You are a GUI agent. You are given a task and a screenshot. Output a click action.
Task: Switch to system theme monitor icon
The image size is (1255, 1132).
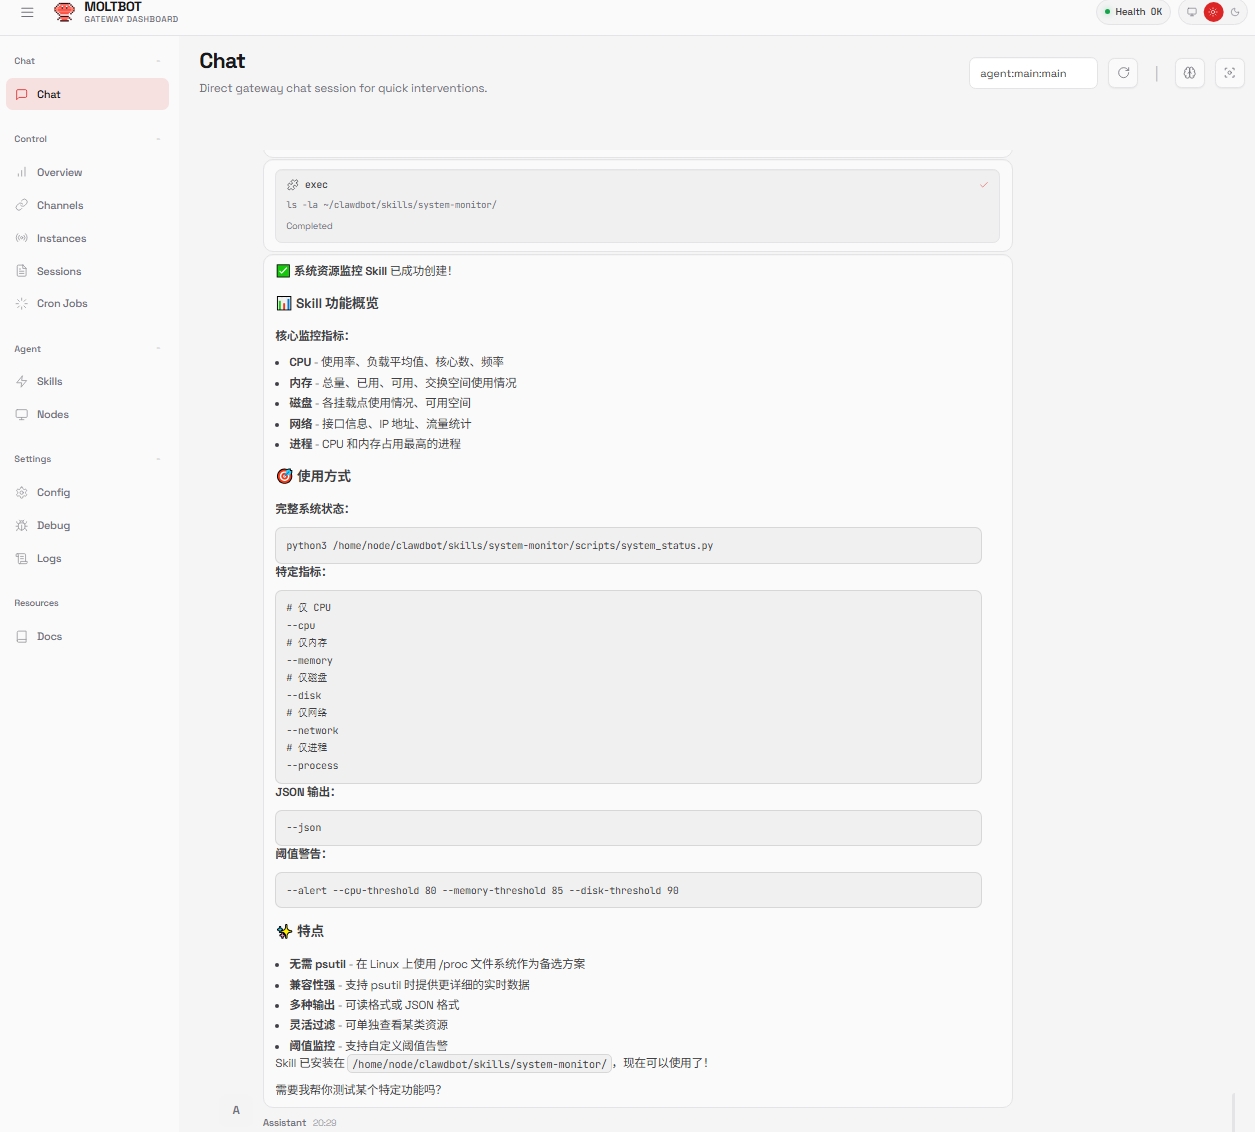(x=1192, y=12)
